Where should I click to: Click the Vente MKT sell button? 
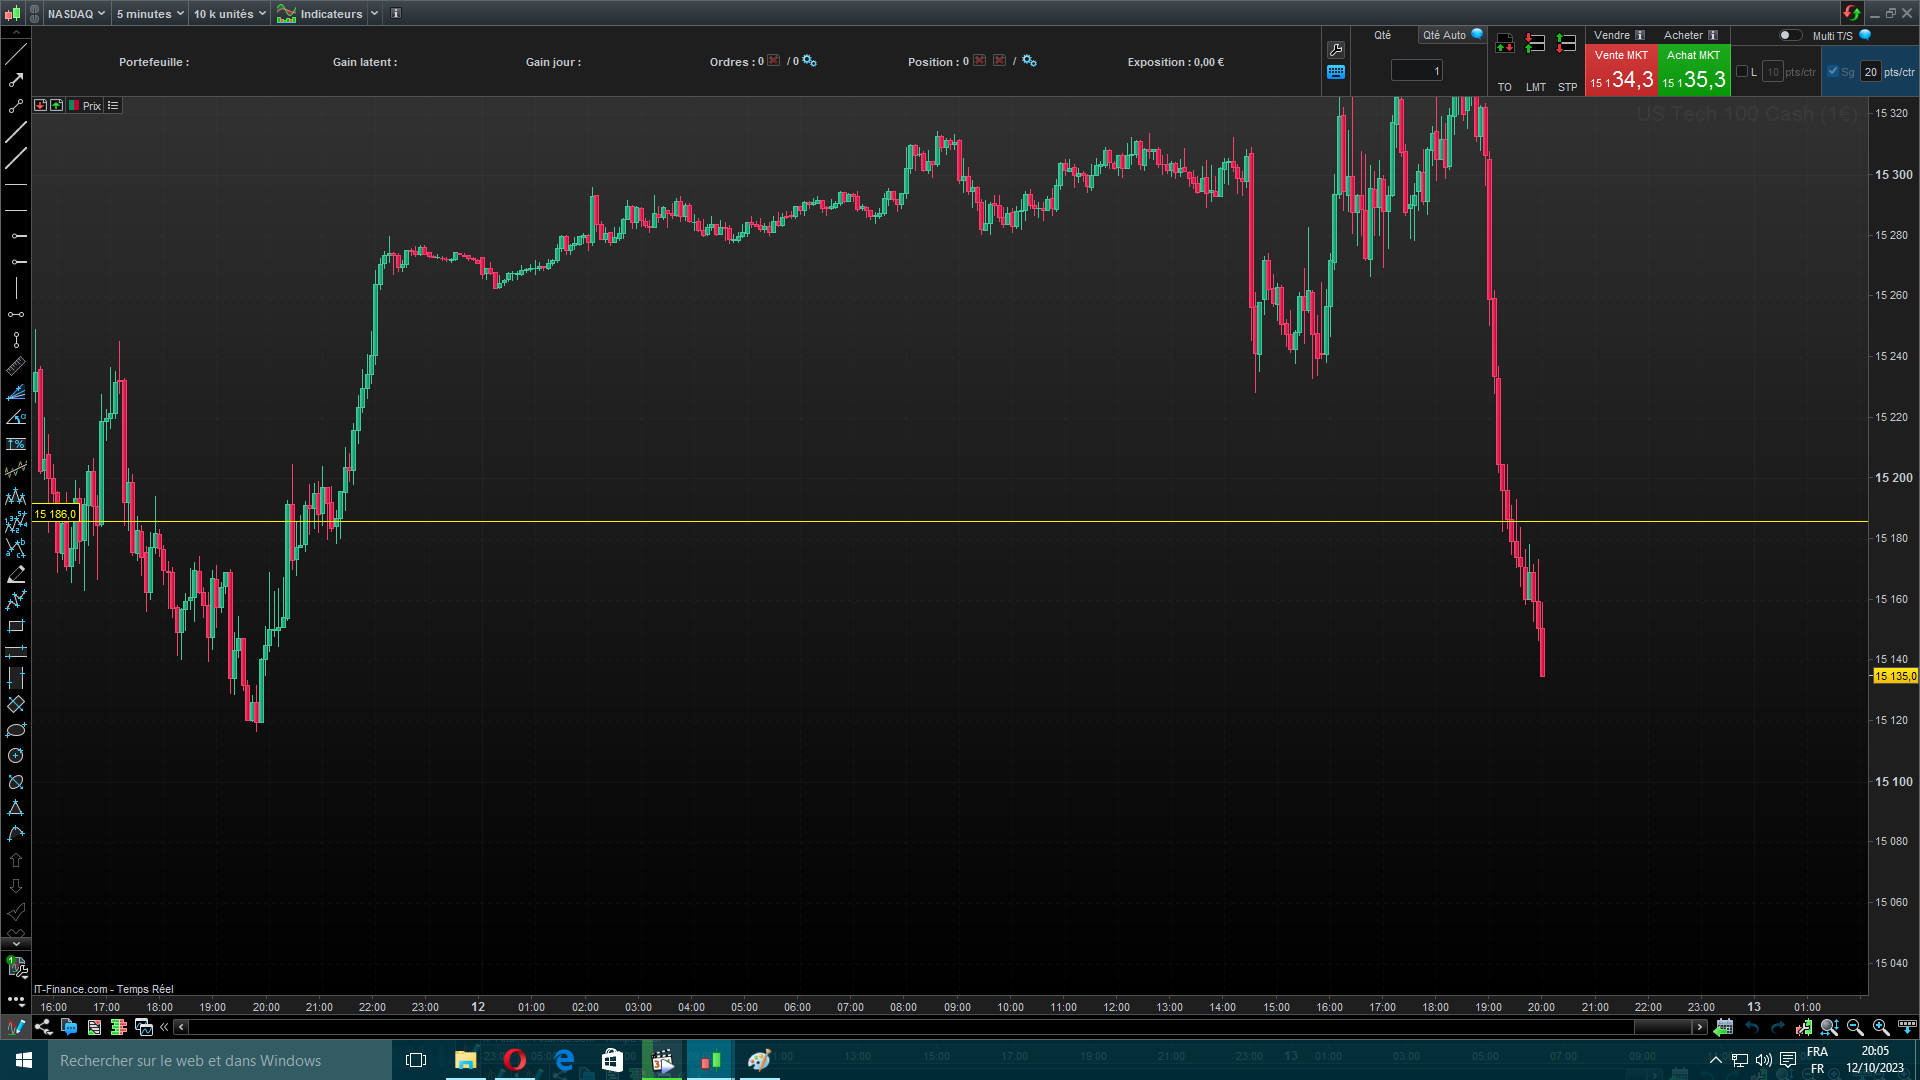[x=1621, y=71]
